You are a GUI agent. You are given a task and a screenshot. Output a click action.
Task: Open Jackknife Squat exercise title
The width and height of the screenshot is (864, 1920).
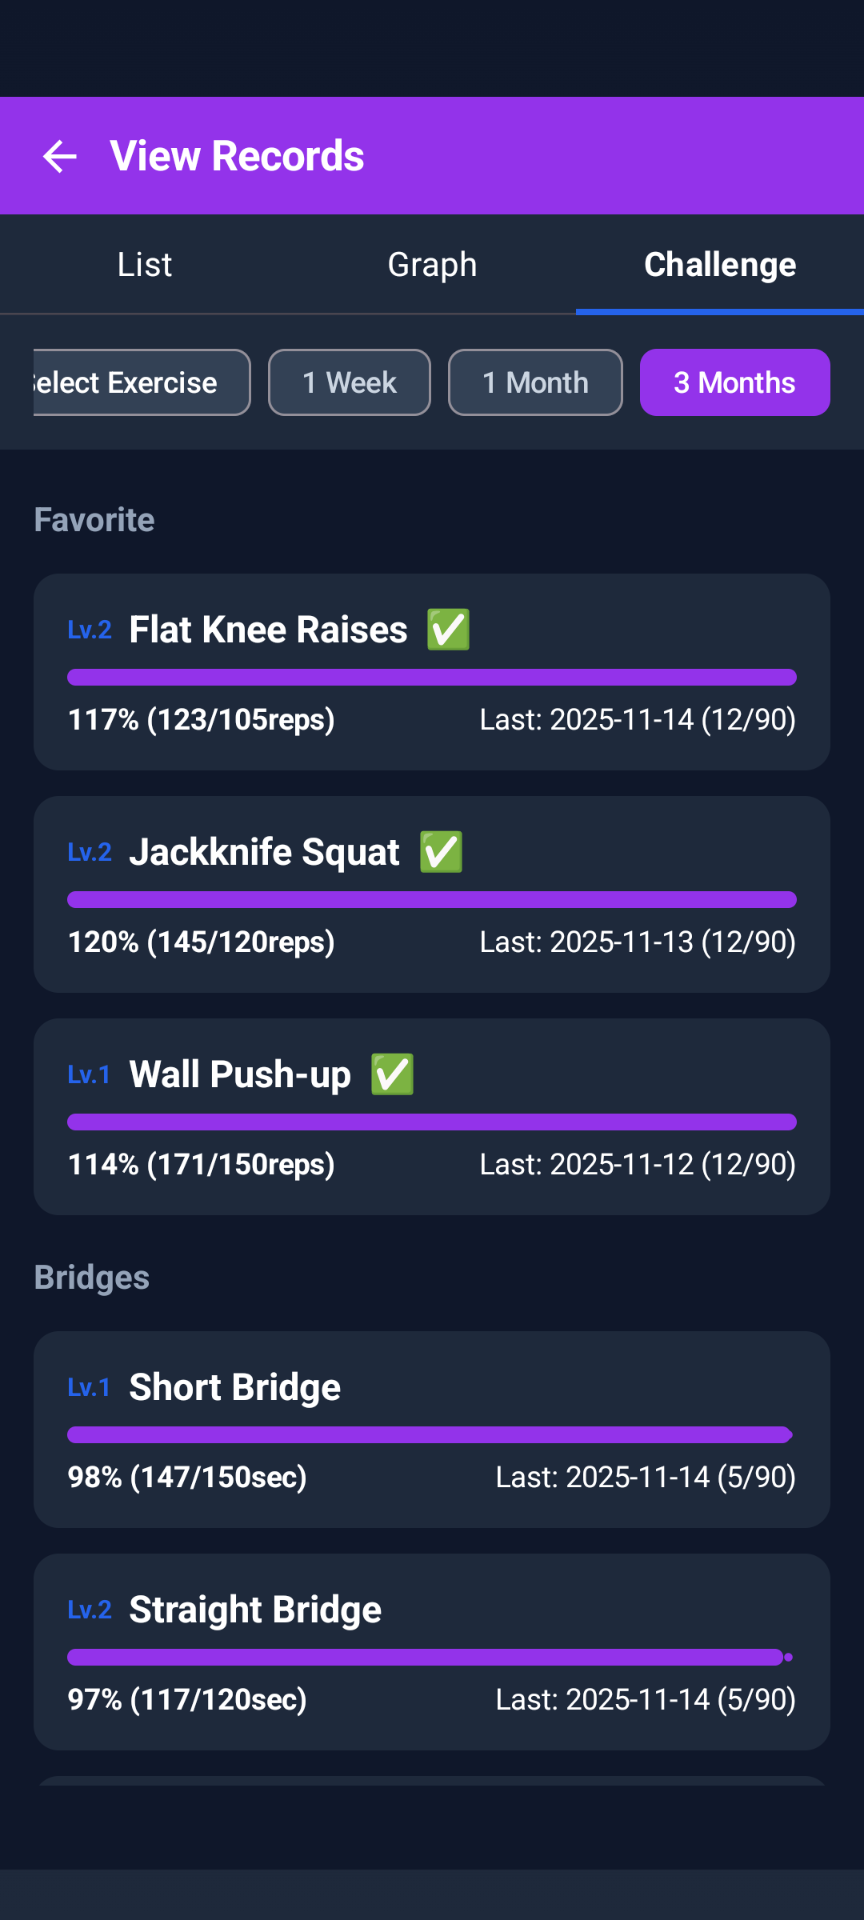pyautogui.click(x=264, y=852)
